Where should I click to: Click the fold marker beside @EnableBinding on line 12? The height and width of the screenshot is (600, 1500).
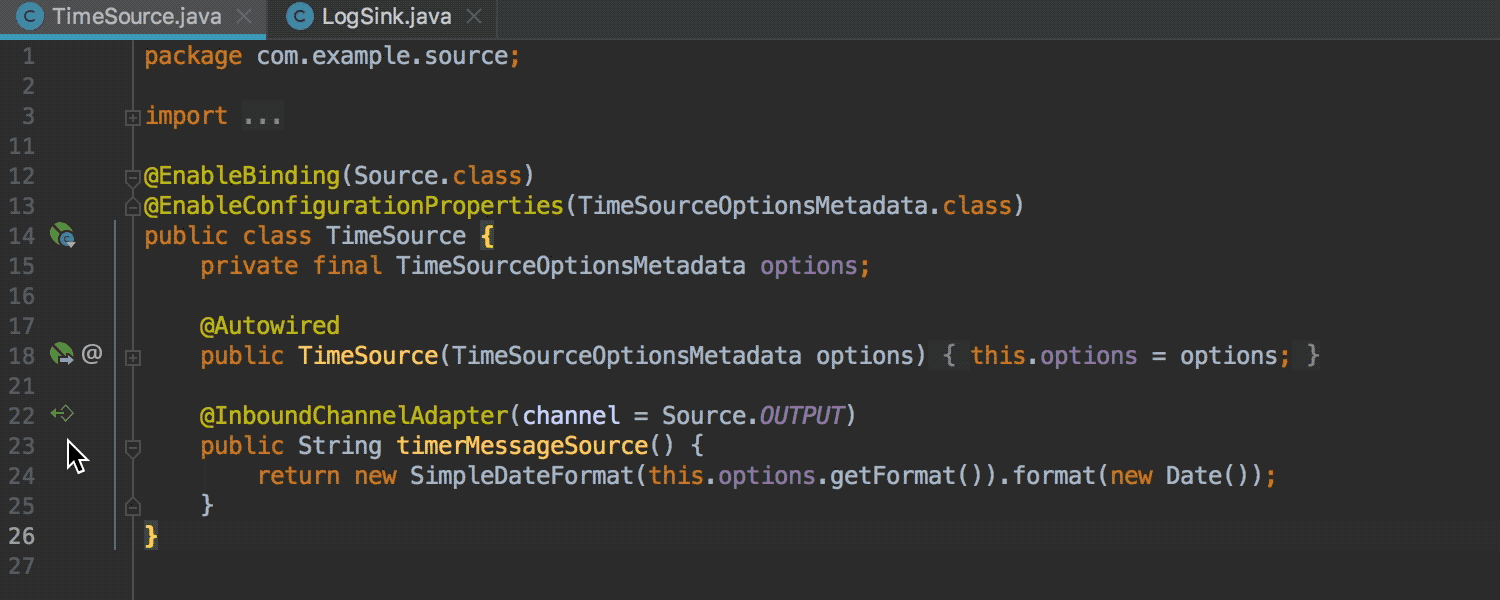click(x=132, y=178)
